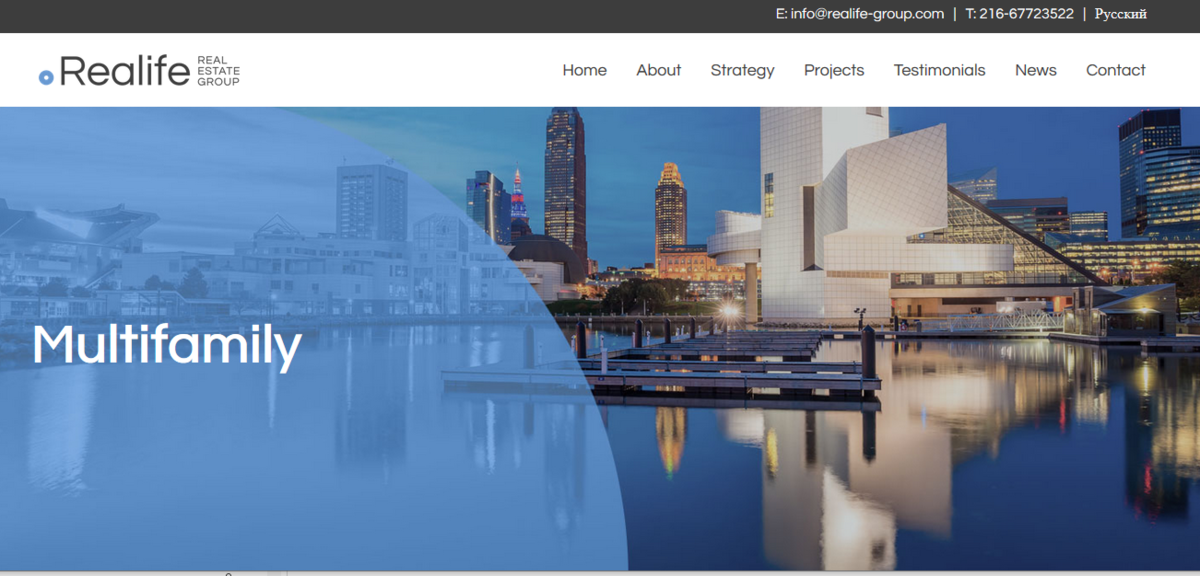The image size is (1200, 576).
Task: Click the phone number 216-67723522
Action: click(x=1027, y=14)
